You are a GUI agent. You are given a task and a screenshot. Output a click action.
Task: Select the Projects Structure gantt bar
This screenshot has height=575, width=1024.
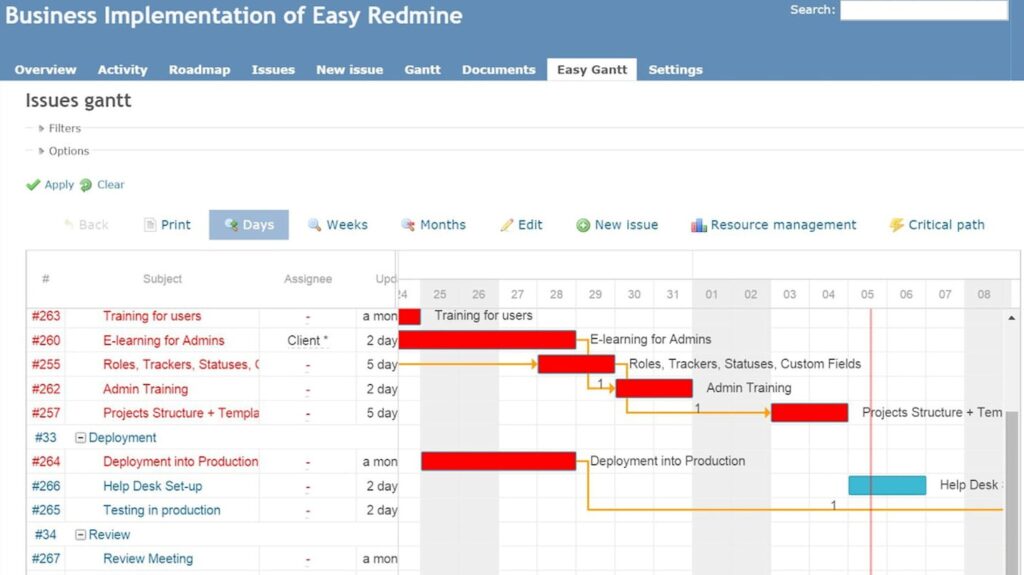pos(809,412)
